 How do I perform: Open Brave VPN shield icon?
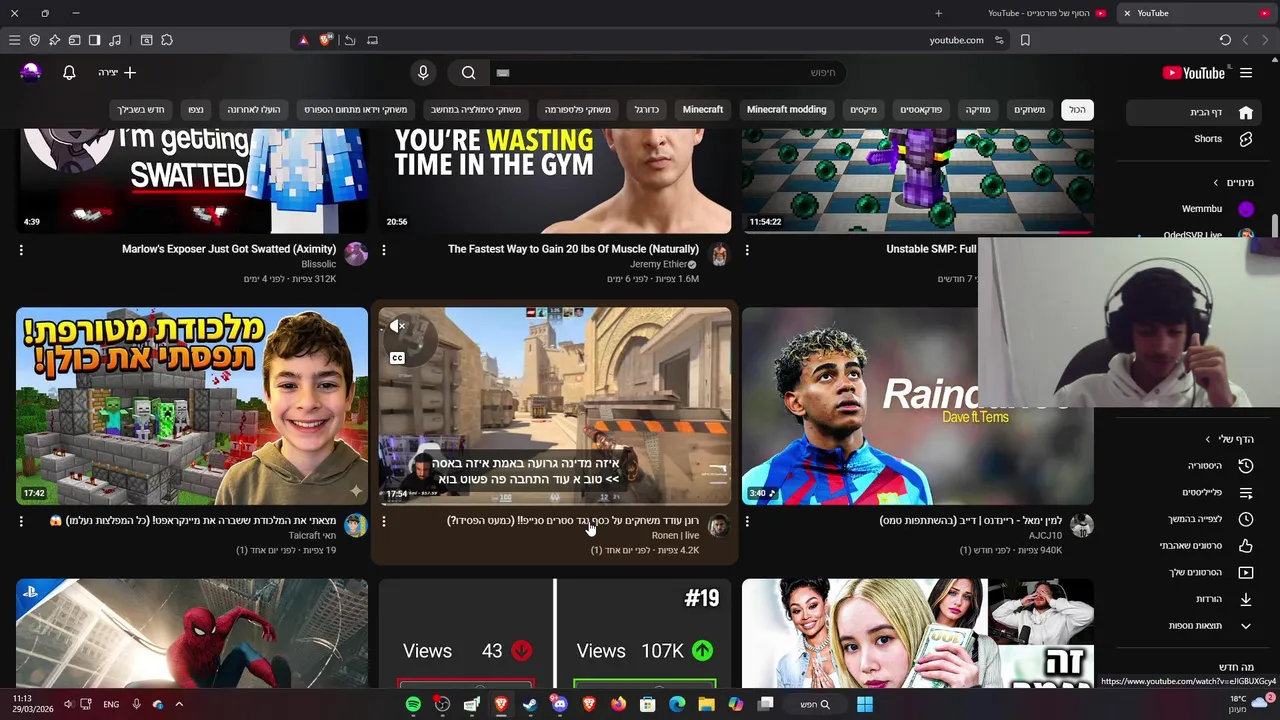[34, 40]
